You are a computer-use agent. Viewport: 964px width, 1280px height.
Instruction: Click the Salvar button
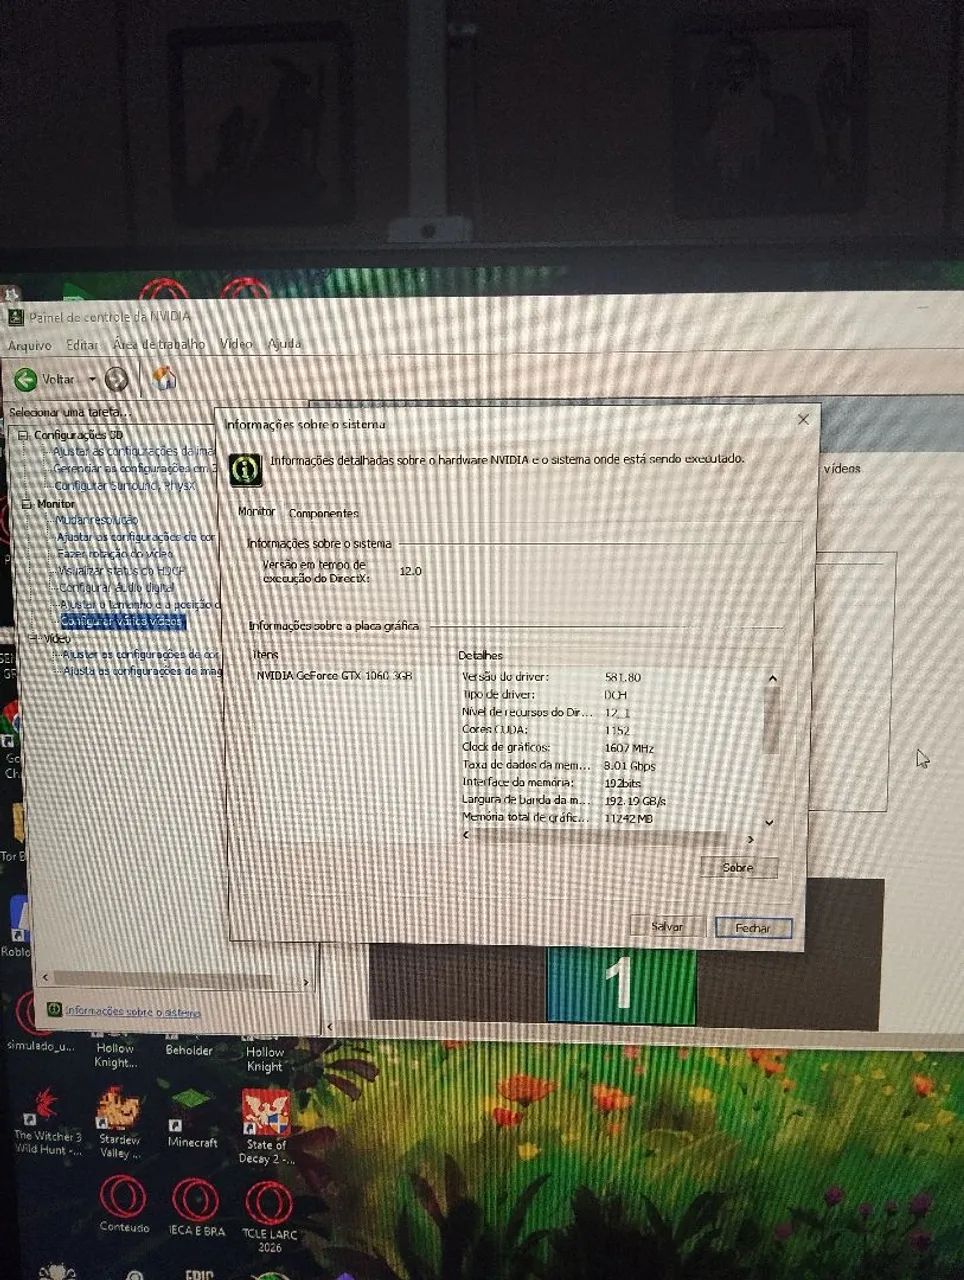(x=667, y=926)
